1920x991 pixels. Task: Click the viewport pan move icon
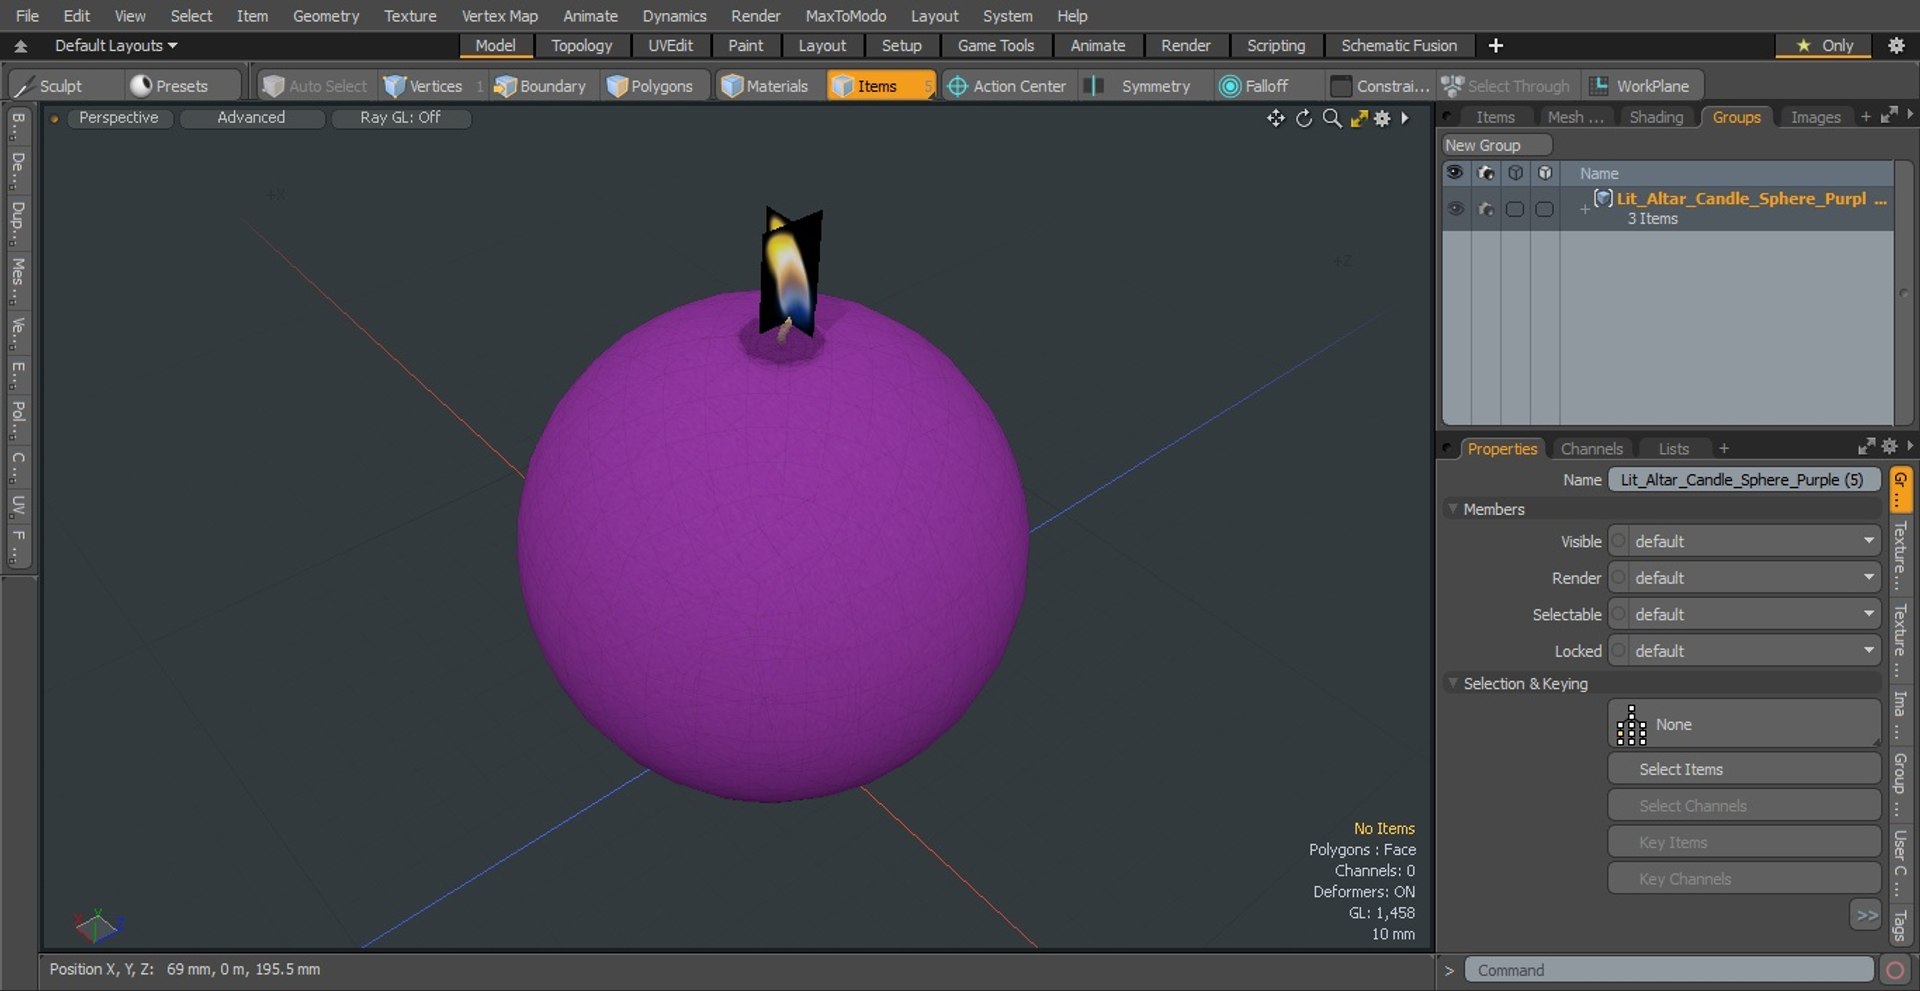1276,118
